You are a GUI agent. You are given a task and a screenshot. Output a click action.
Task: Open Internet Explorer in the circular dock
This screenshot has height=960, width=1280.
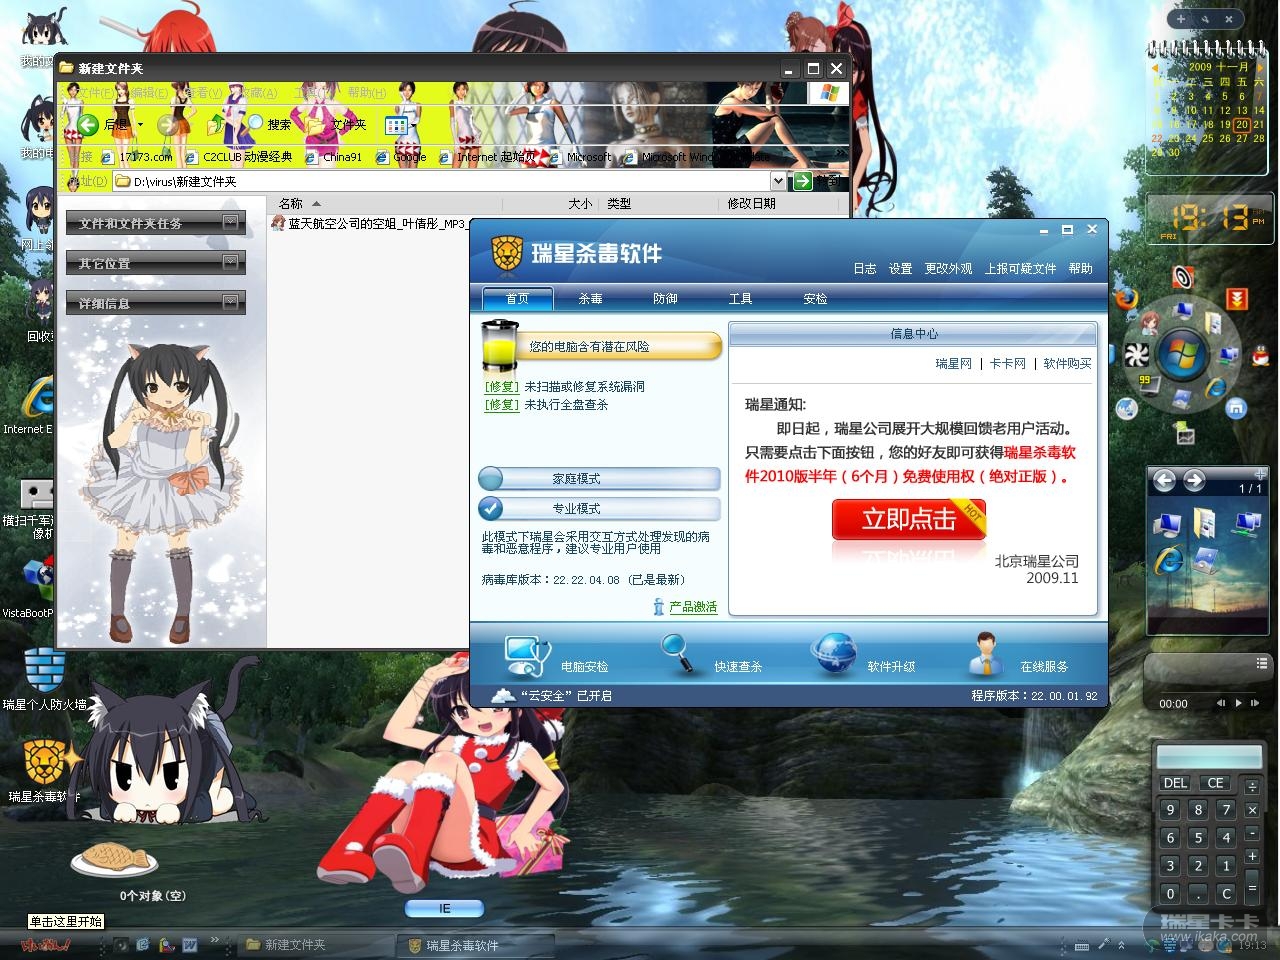pyautogui.click(x=1216, y=388)
